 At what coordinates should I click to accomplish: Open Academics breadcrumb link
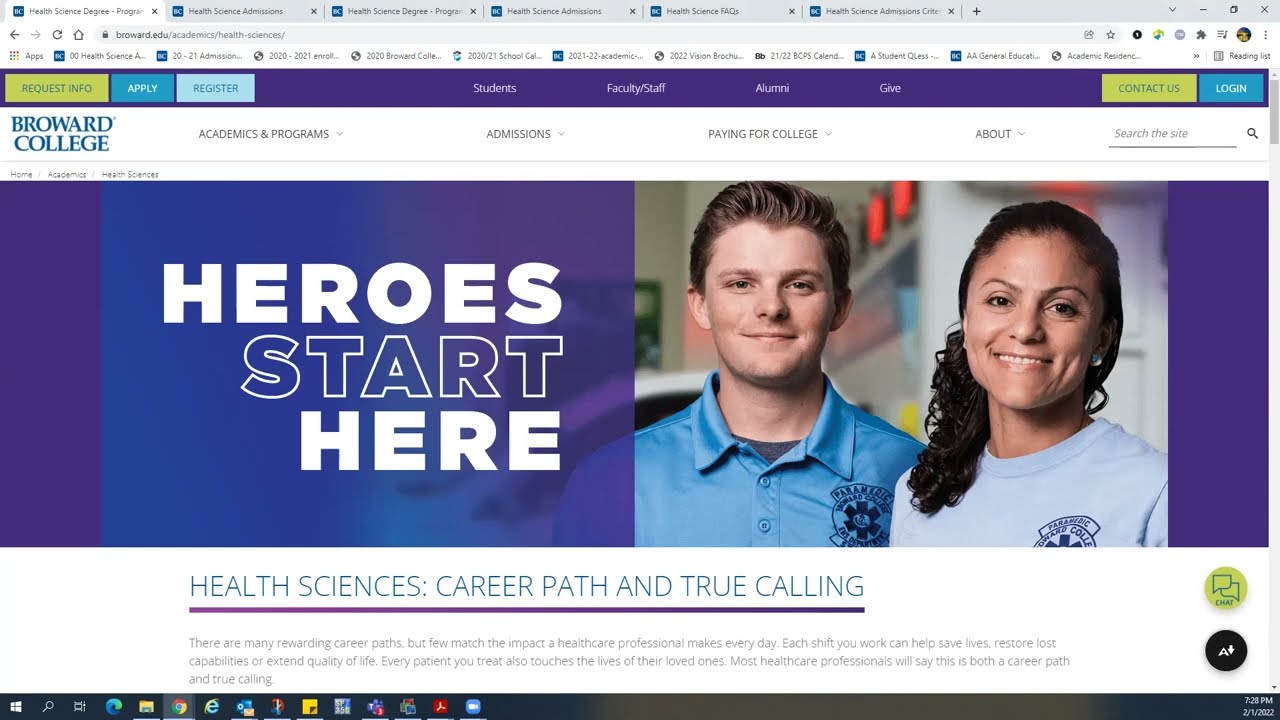pos(67,175)
